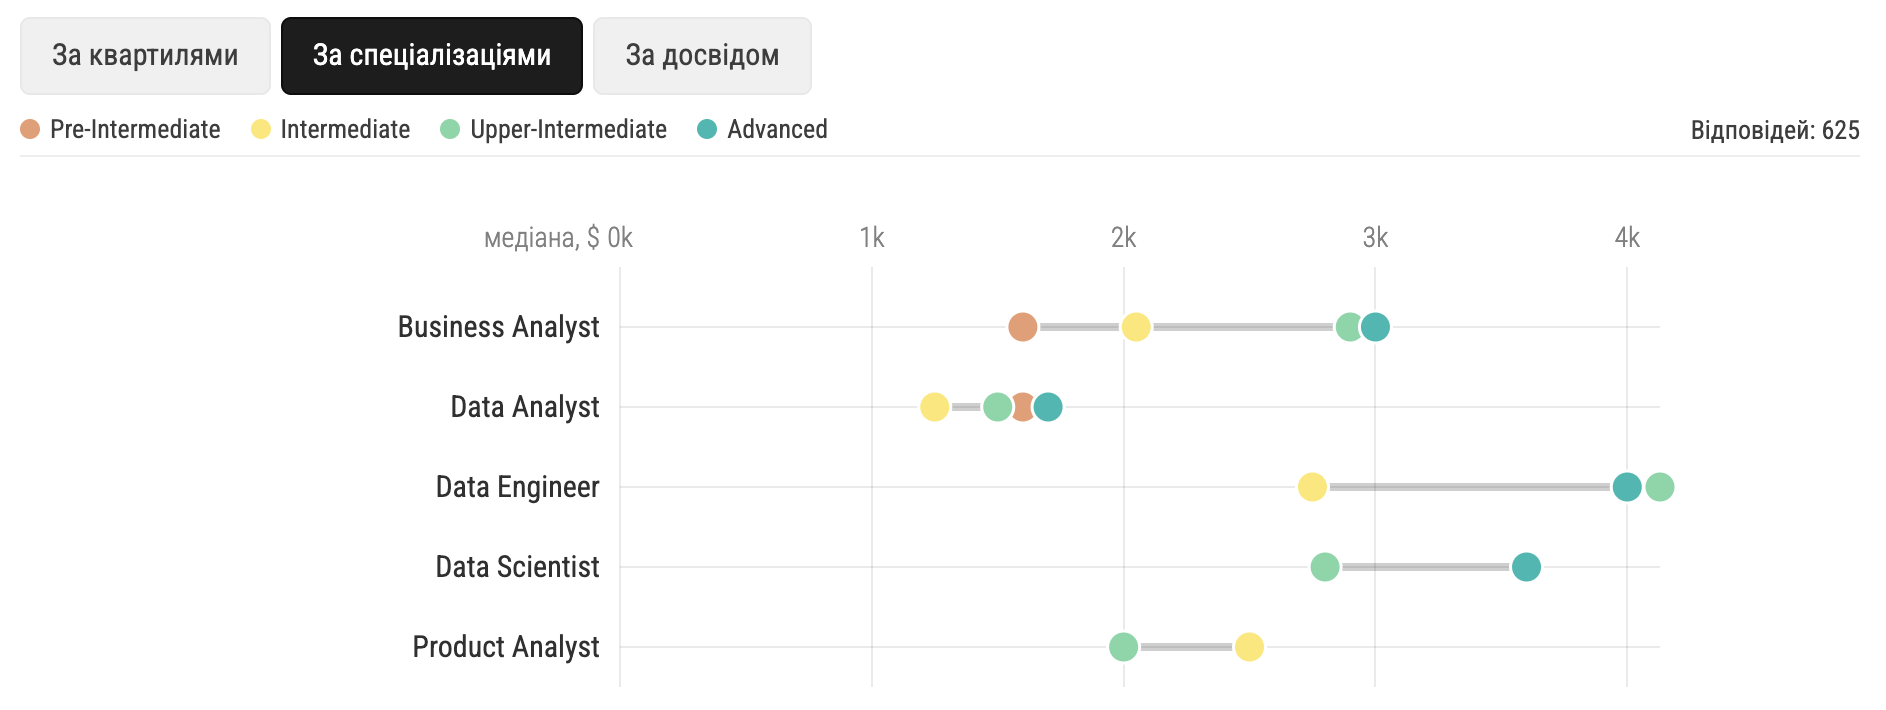Click the teal Advanced dot for Data Scientist

(1526, 567)
